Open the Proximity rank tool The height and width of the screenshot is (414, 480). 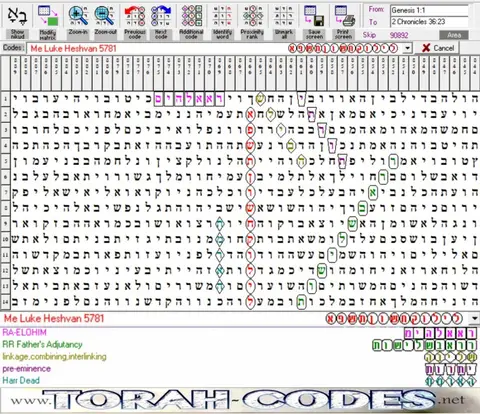[253, 16]
